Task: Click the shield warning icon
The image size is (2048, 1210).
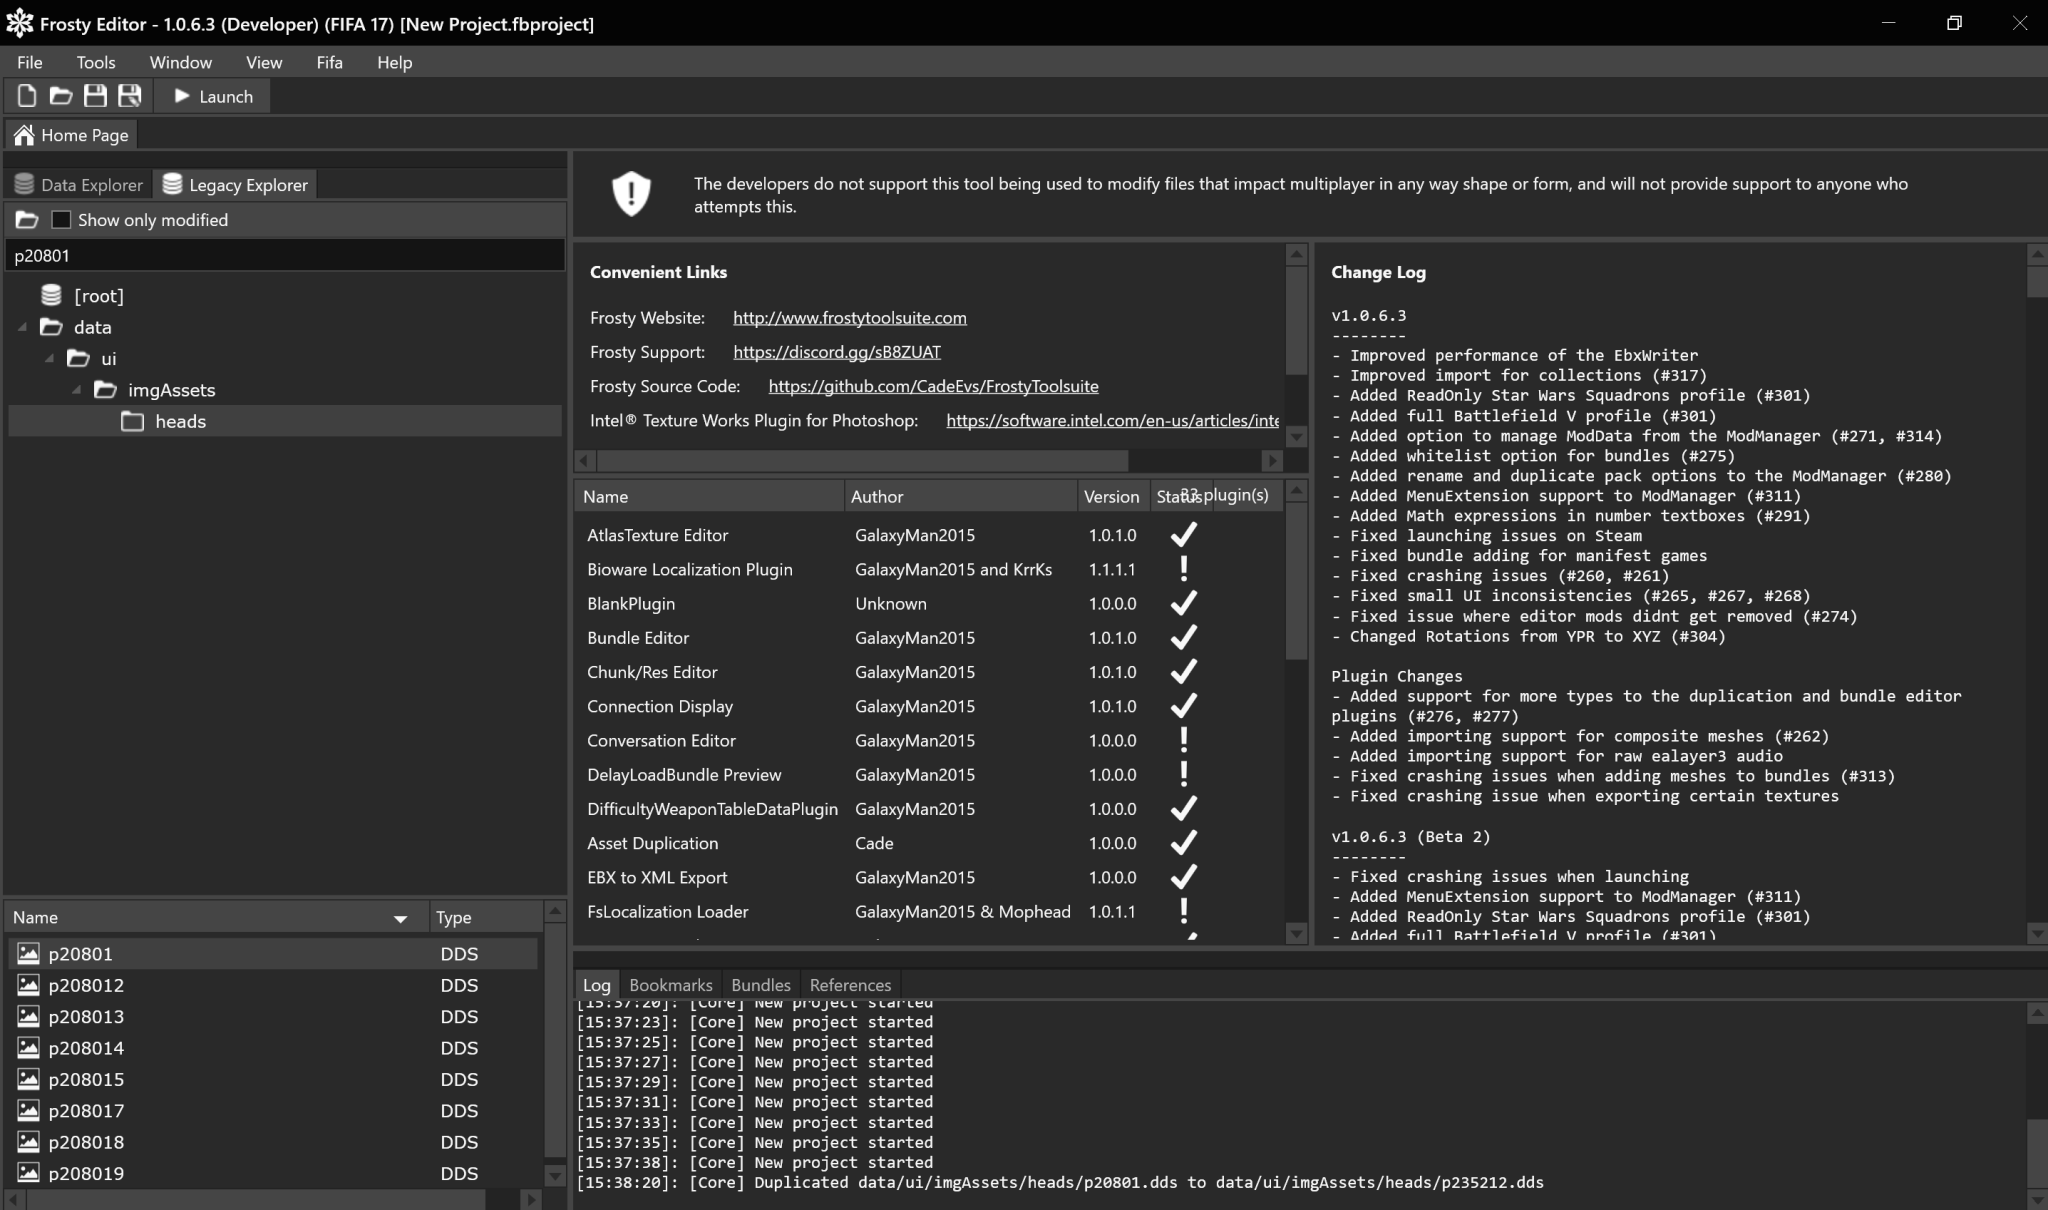Action: 631,194
